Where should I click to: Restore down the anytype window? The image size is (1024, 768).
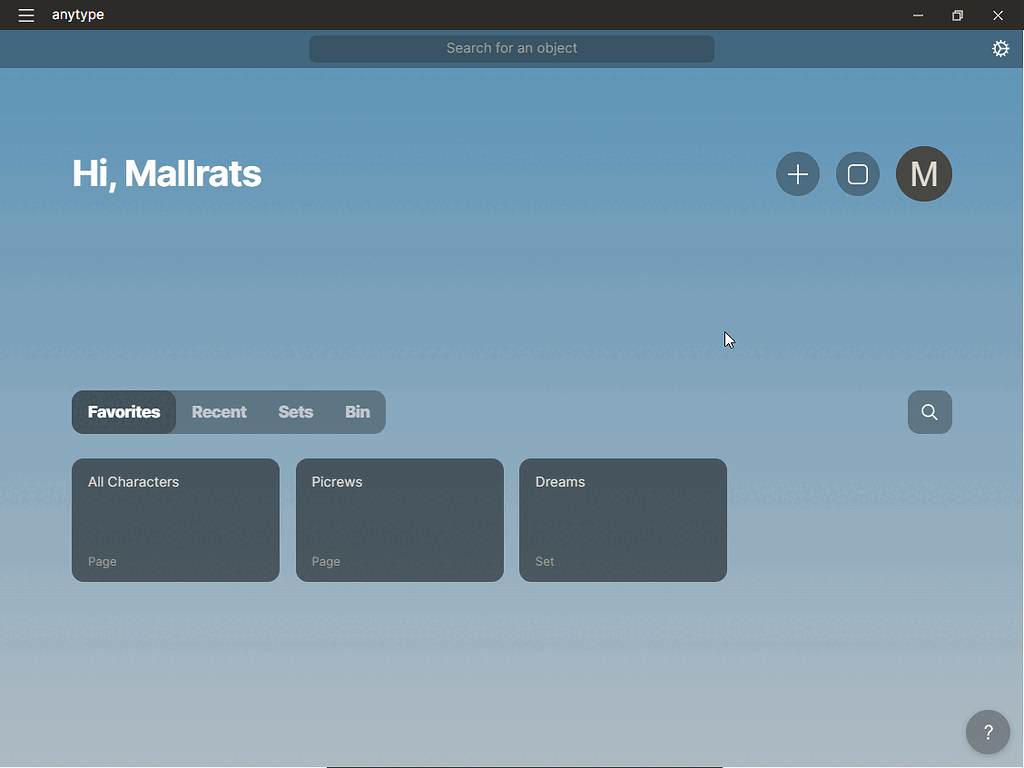957,15
